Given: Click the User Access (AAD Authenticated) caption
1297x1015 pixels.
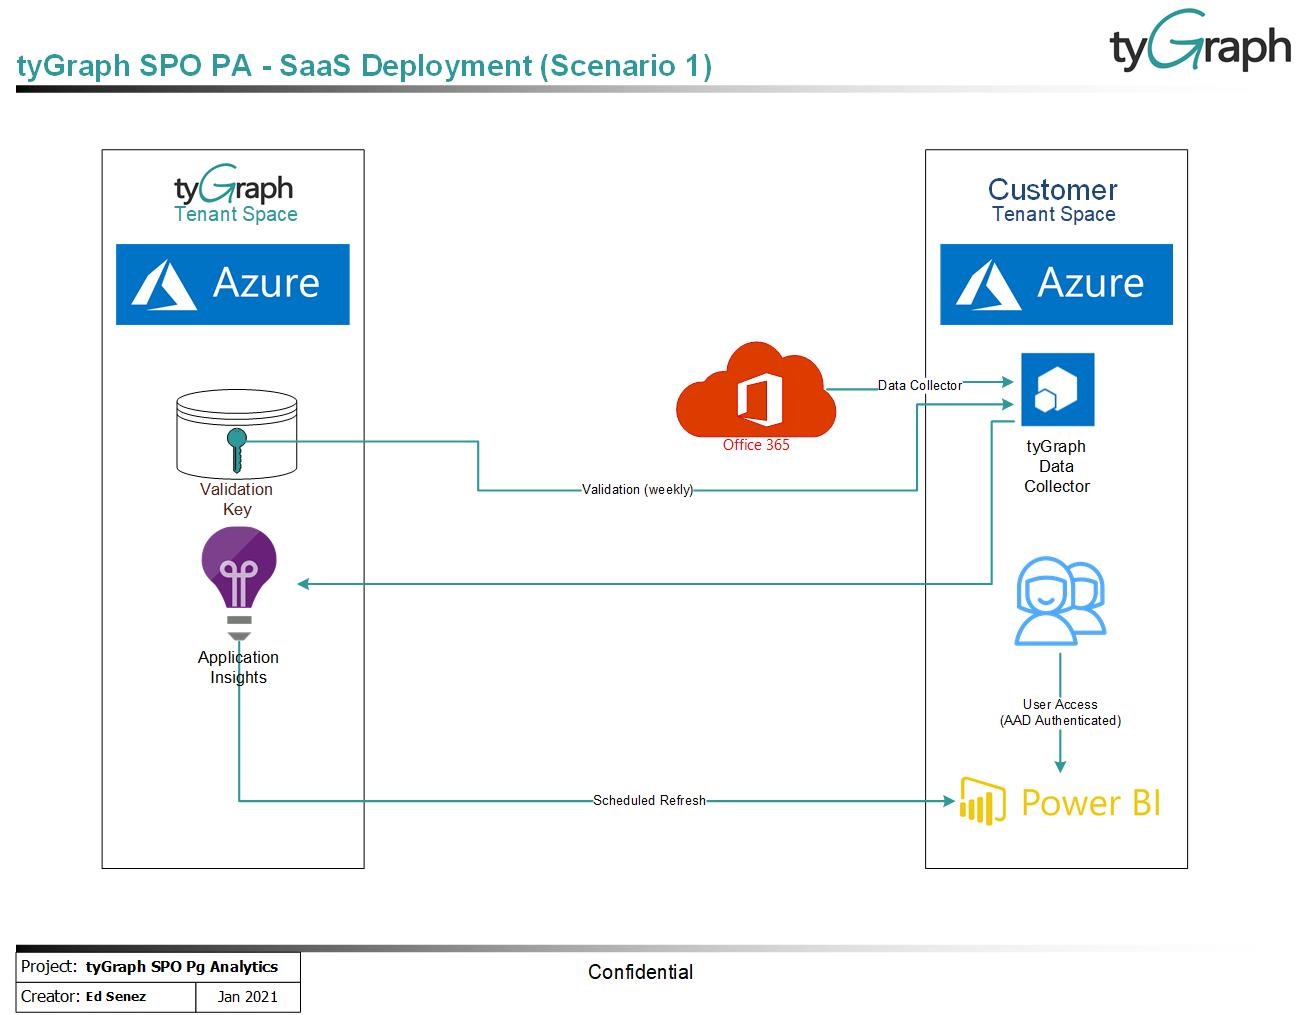Looking at the screenshot, I should coord(1060,712).
